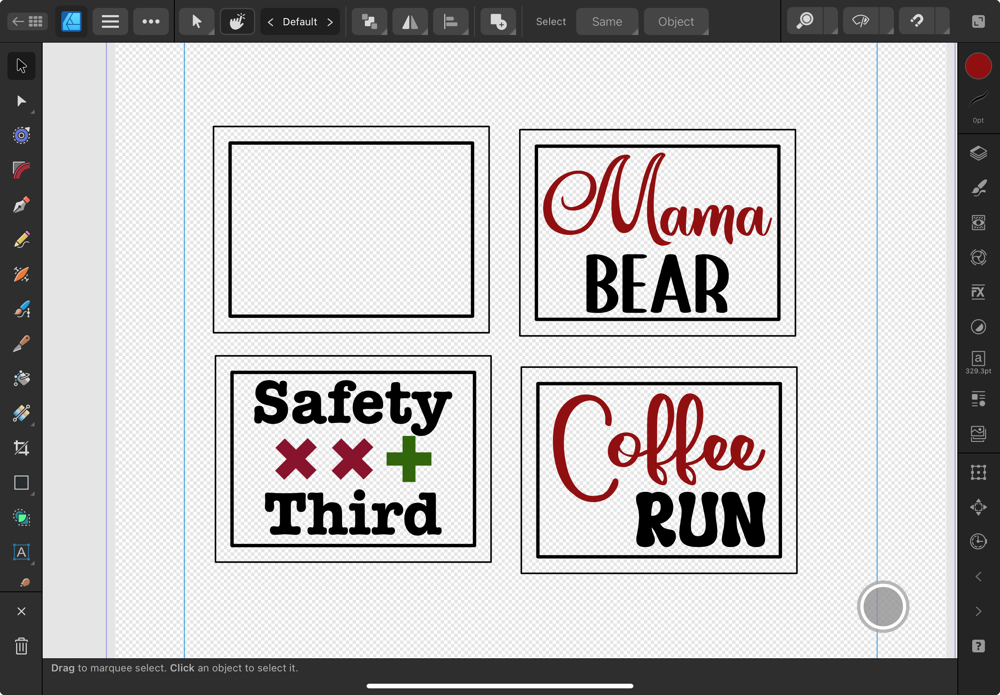This screenshot has height=695, width=1000.
Task: Delete selection with the trash icon
Action: [21, 646]
